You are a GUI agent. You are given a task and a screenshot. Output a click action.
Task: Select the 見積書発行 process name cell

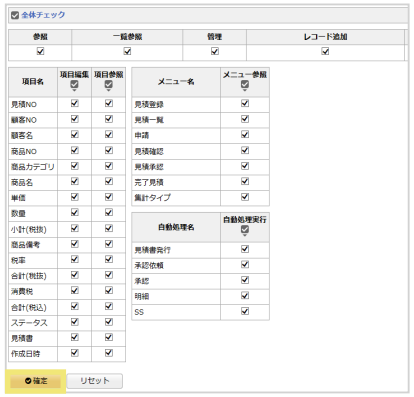(x=176, y=250)
